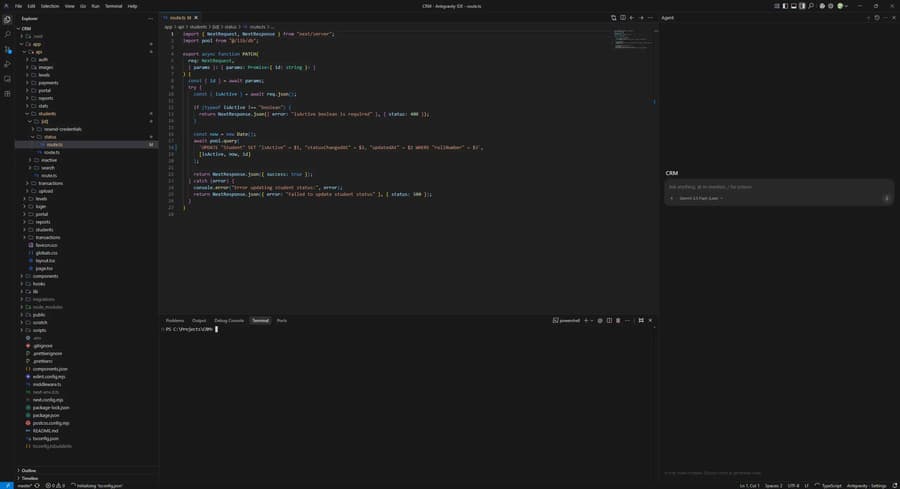Kill terminal trash icon
Screen dimensions: 900x489
click(618, 320)
